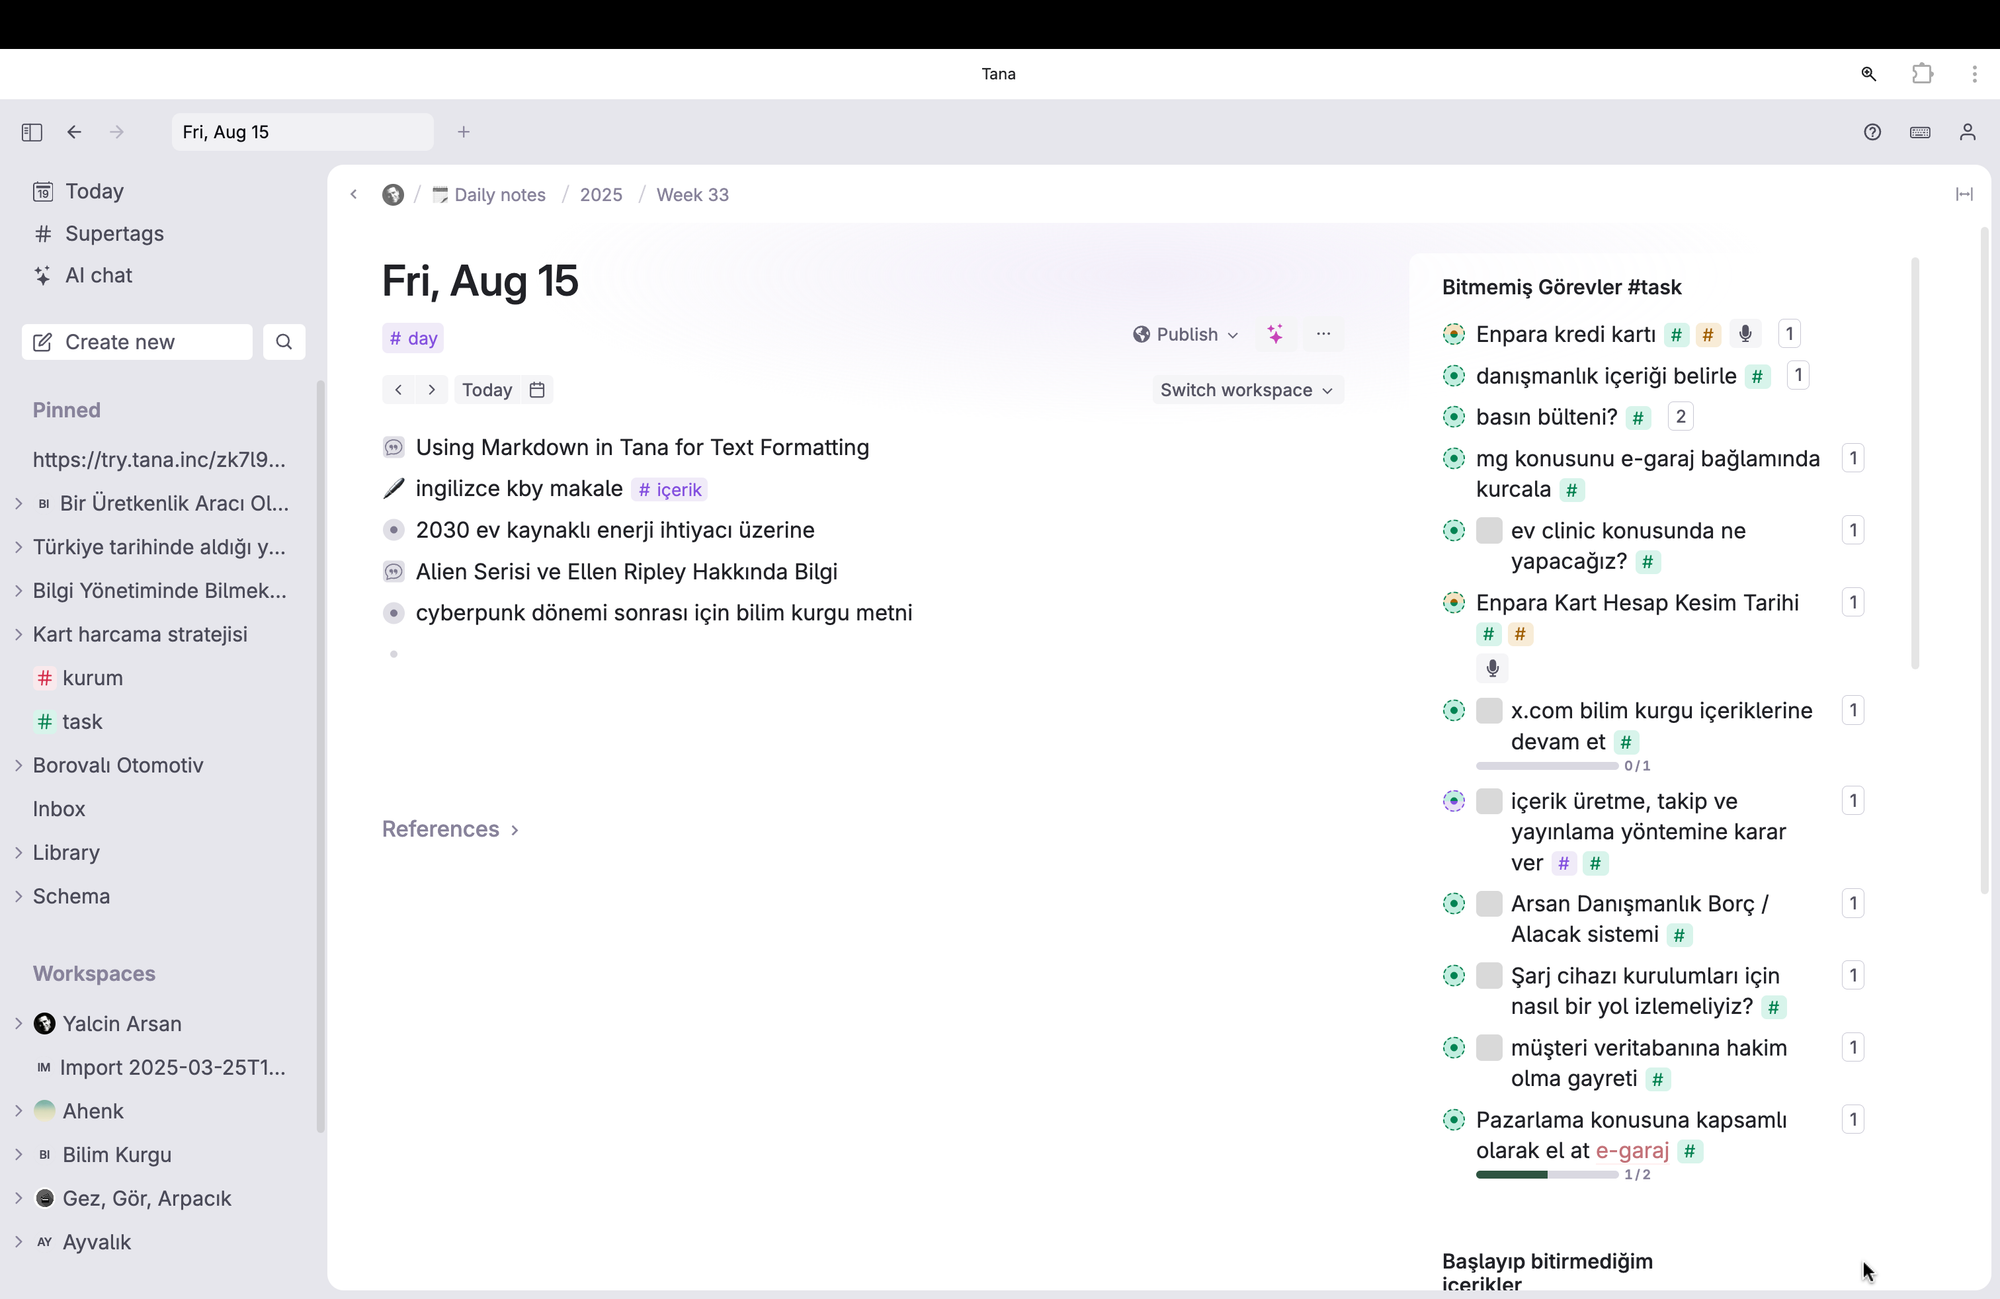This screenshot has height=1299, width=2000.
Task: Open the keyboard shortcuts icon
Action: [1920, 132]
